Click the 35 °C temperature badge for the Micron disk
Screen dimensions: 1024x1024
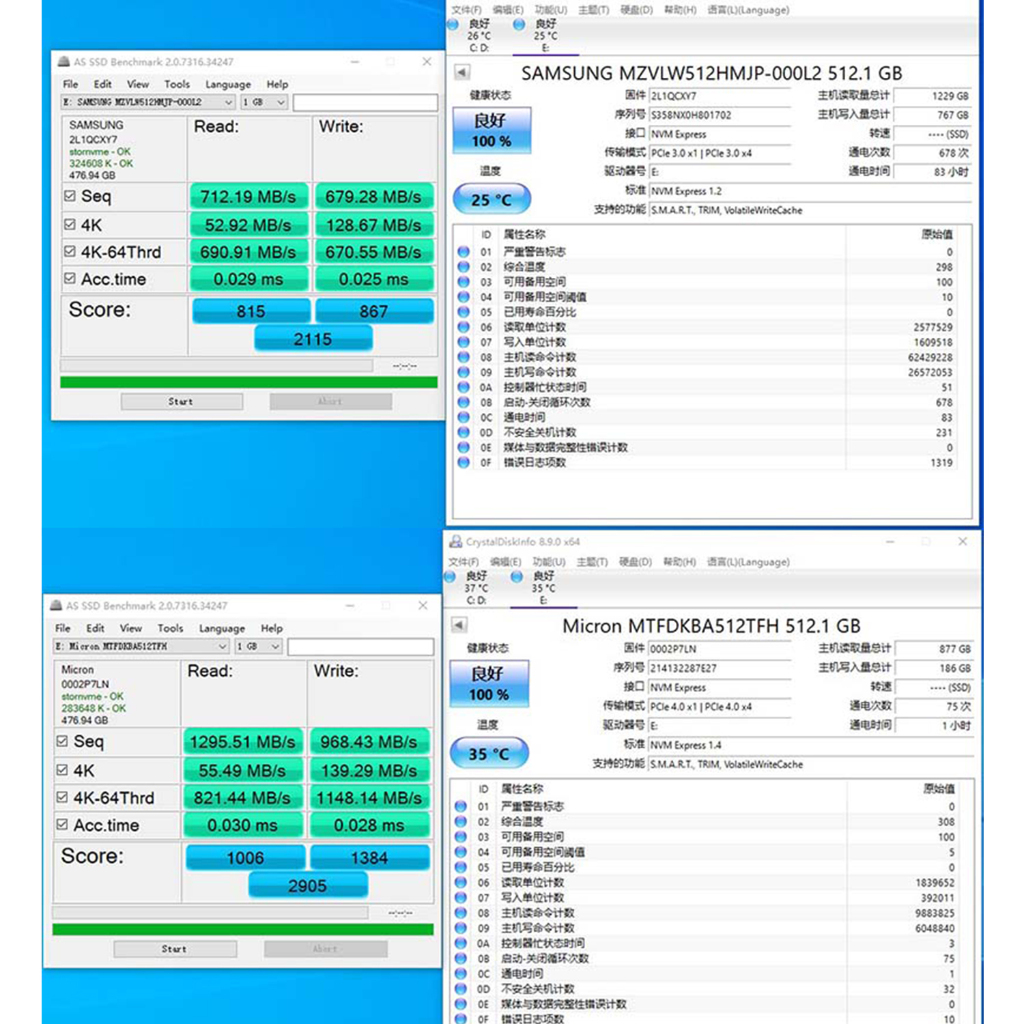(489, 754)
